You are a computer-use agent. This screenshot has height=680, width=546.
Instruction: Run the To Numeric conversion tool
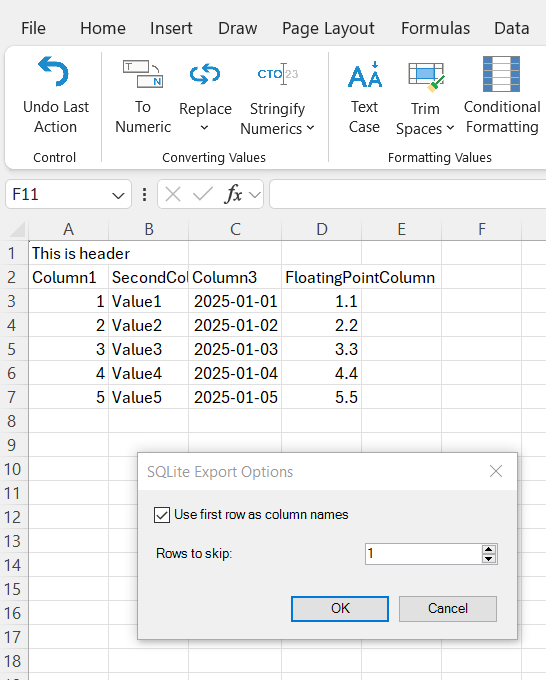tap(143, 98)
